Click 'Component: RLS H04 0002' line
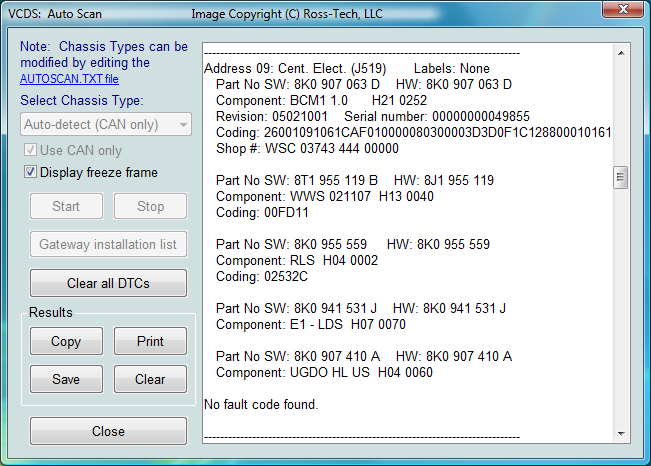 pos(297,260)
